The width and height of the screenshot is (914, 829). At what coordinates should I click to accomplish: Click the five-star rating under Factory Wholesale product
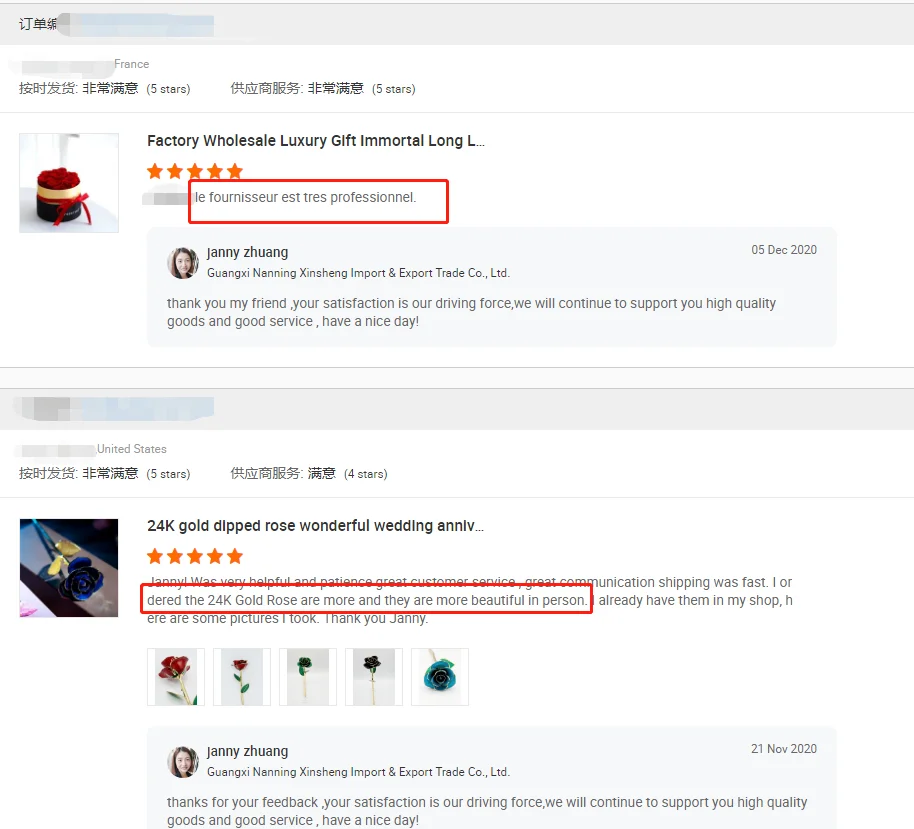pos(195,171)
